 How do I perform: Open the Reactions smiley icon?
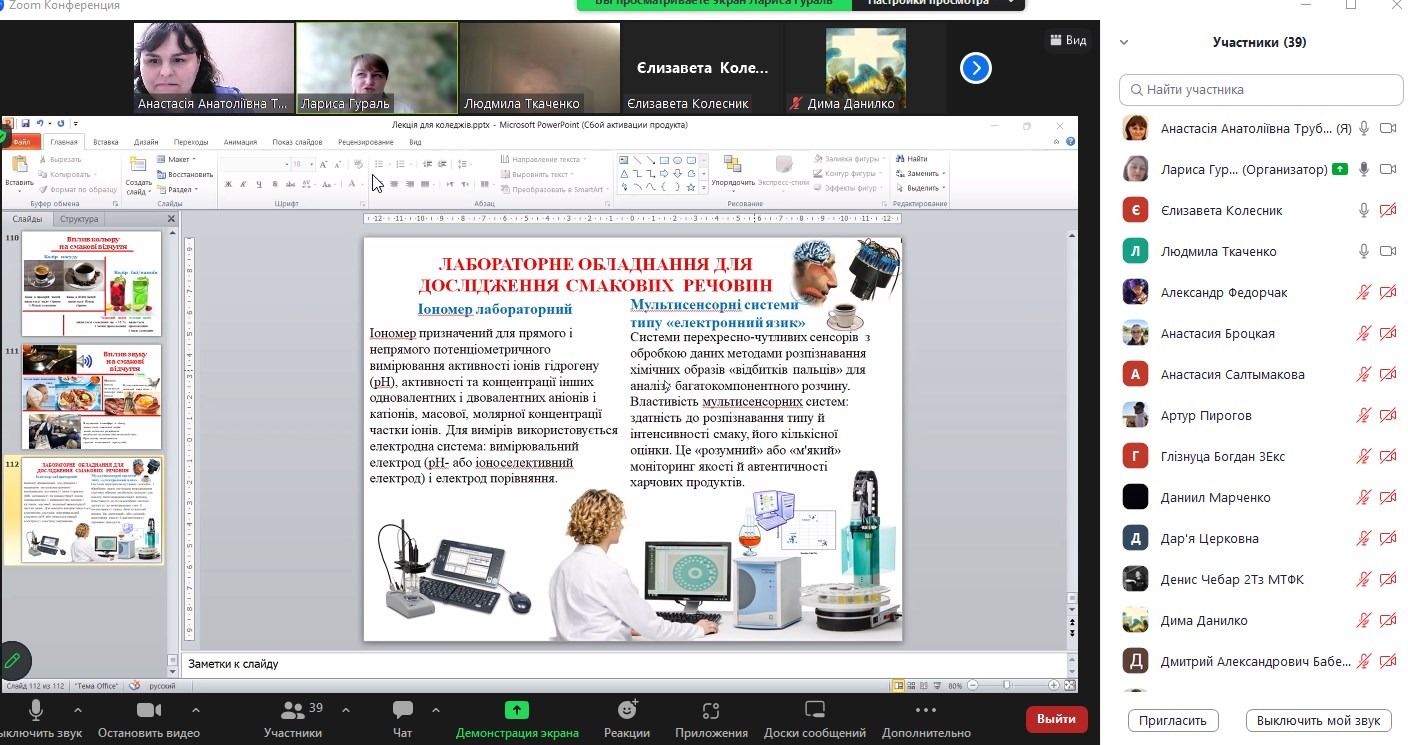(627, 709)
